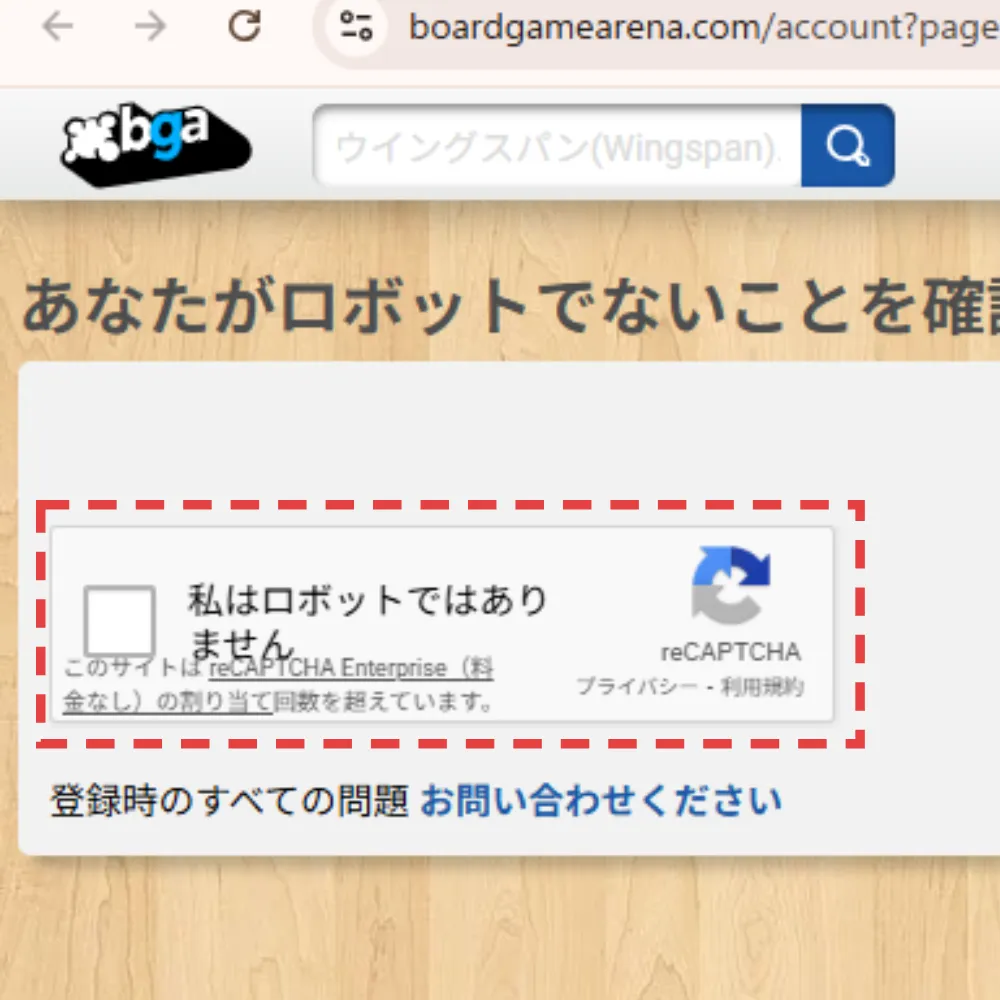Viewport: 1000px width, 1000px height.
Task: Reload the page with the refresh icon
Action: 243,27
